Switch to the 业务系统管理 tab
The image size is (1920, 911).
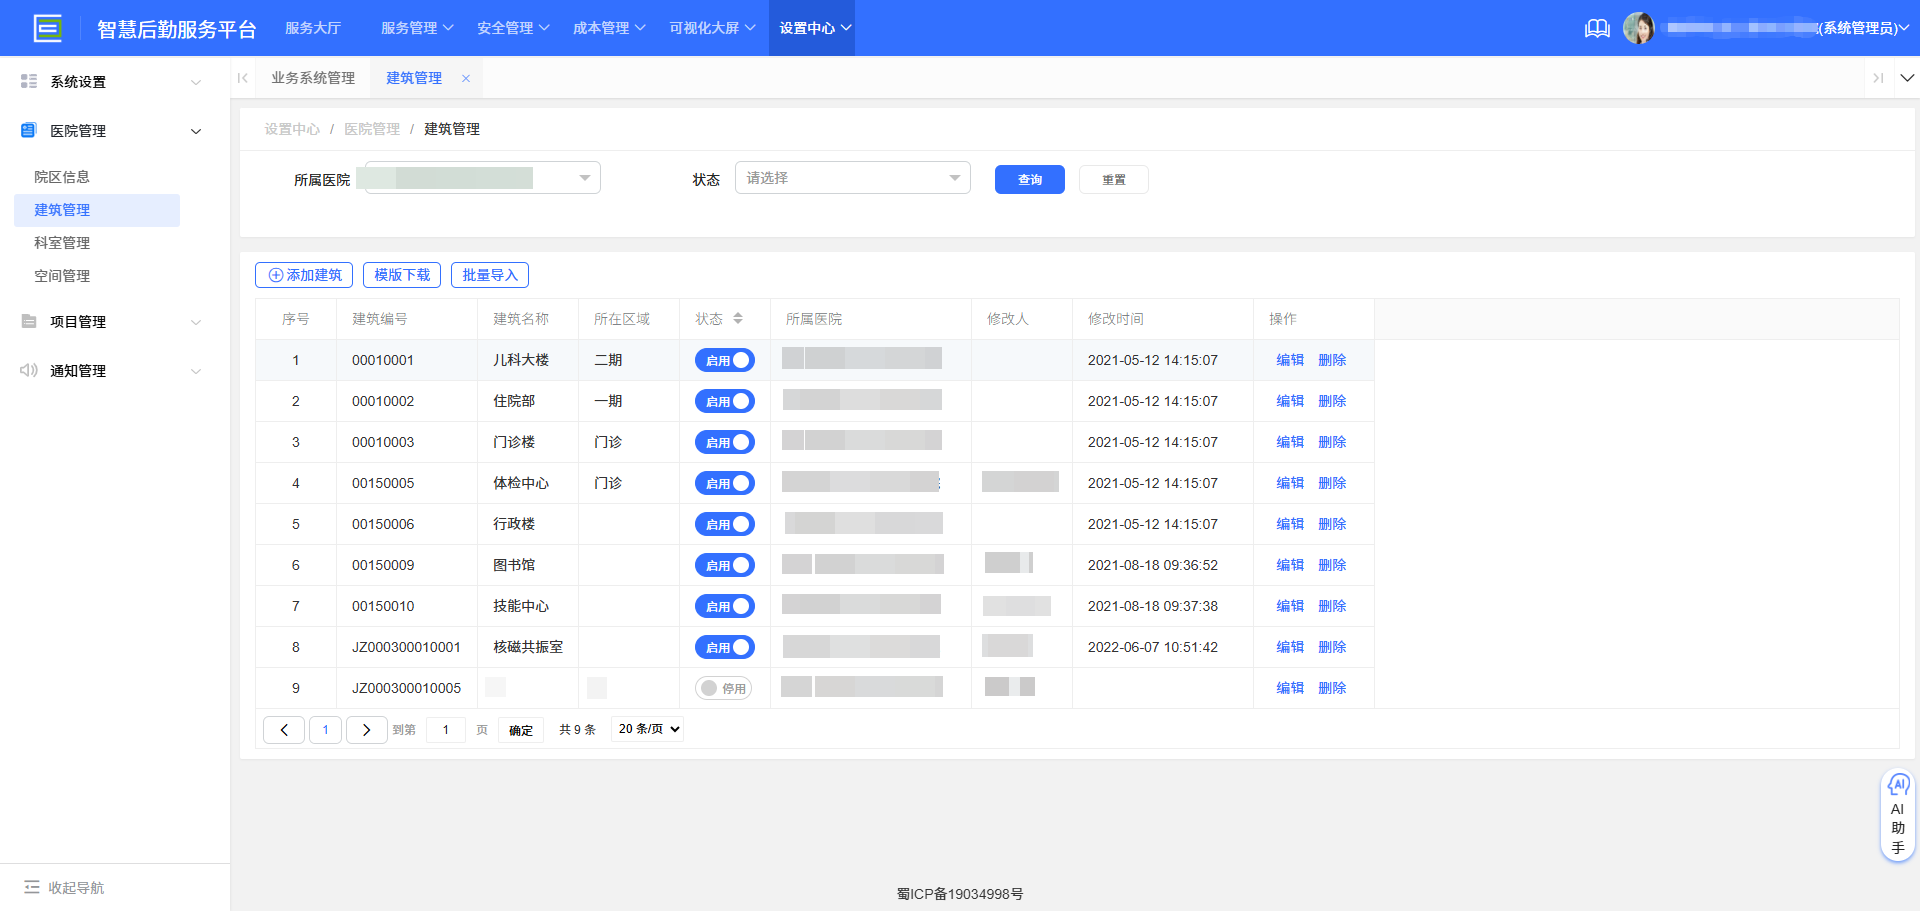tap(313, 78)
